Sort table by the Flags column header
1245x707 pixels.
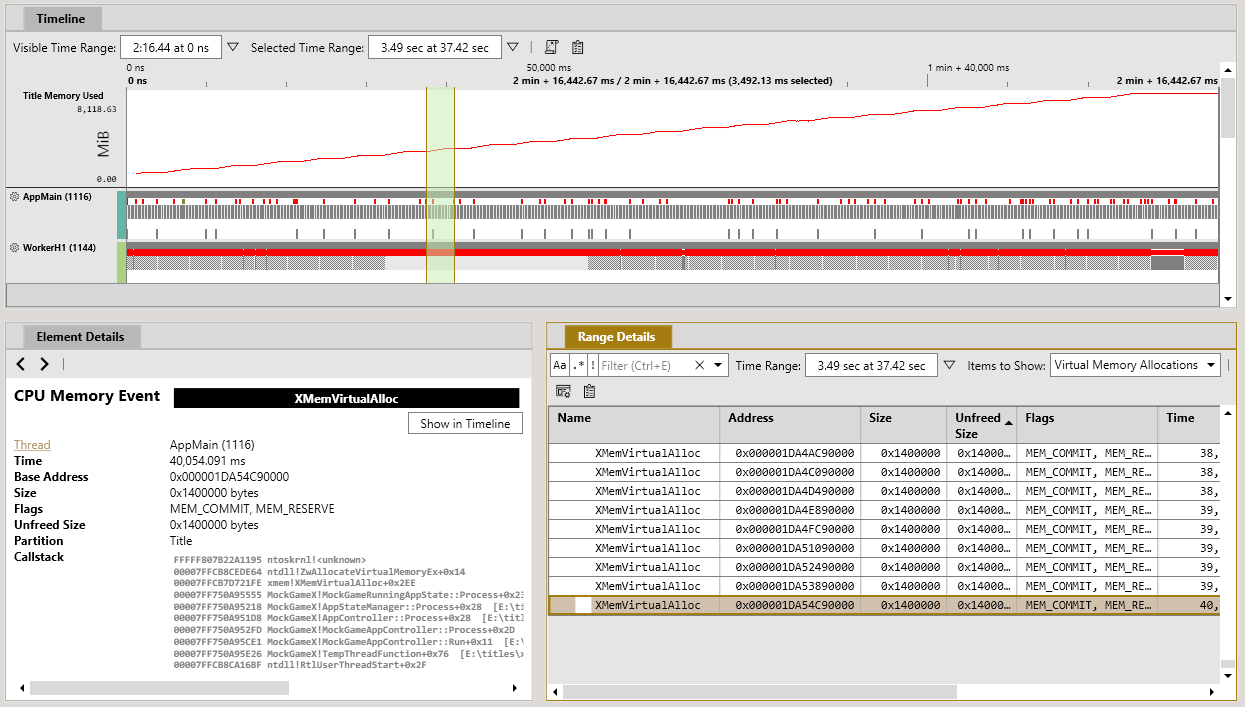(1088, 424)
